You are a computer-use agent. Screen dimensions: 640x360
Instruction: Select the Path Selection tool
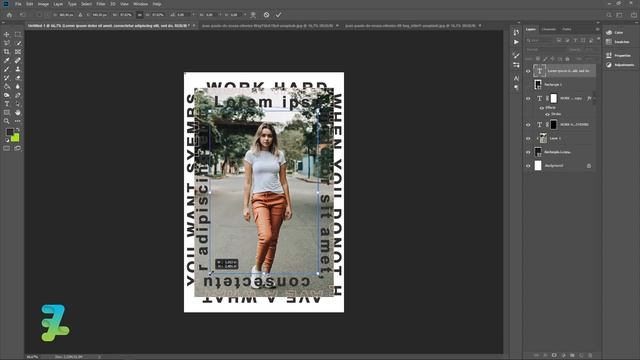(18, 104)
